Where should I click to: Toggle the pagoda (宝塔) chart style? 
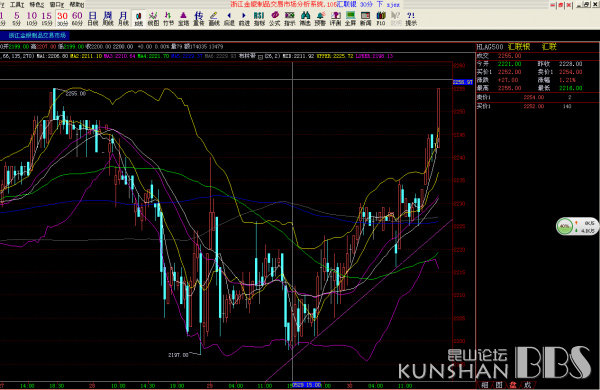(x=184, y=18)
